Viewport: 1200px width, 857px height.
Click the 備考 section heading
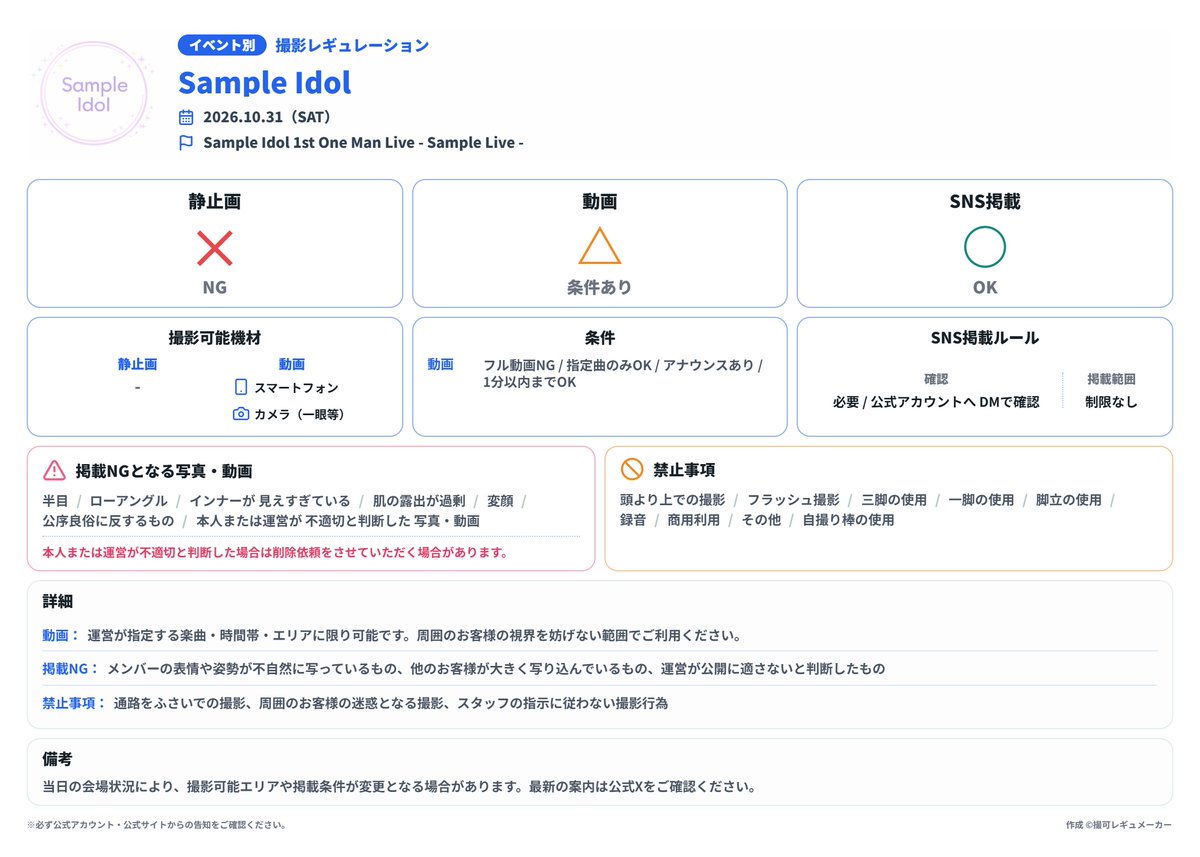pyautogui.click(x=57, y=759)
